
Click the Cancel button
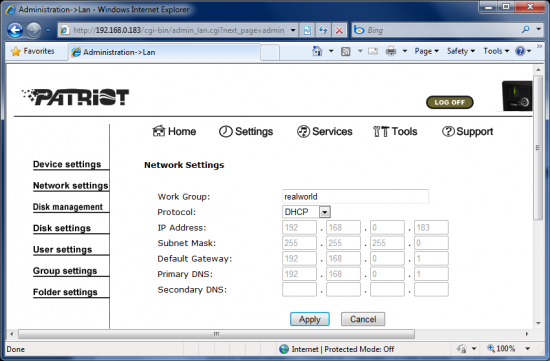(x=363, y=319)
